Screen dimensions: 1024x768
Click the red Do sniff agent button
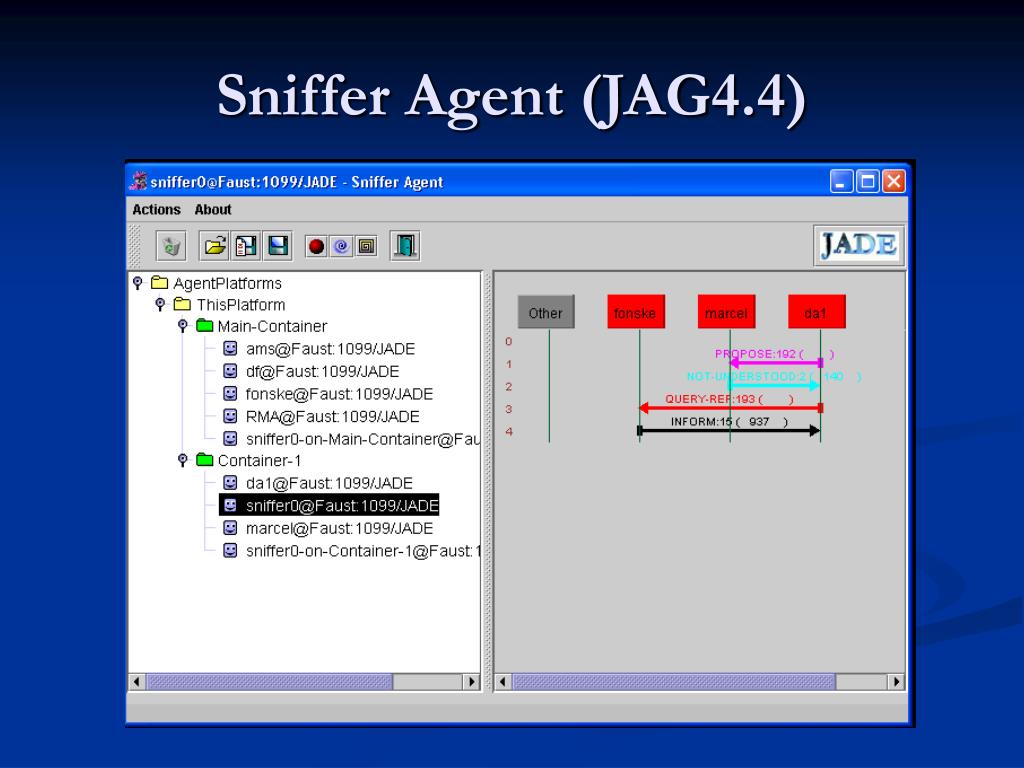click(x=316, y=246)
